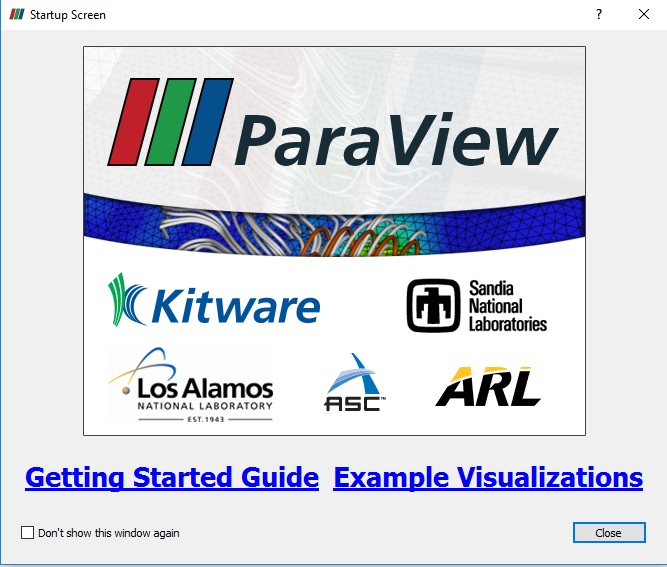Click the ParaView splash image
This screenshot has height=567, width=667.
pyautogui.click(x=334, y=241)
